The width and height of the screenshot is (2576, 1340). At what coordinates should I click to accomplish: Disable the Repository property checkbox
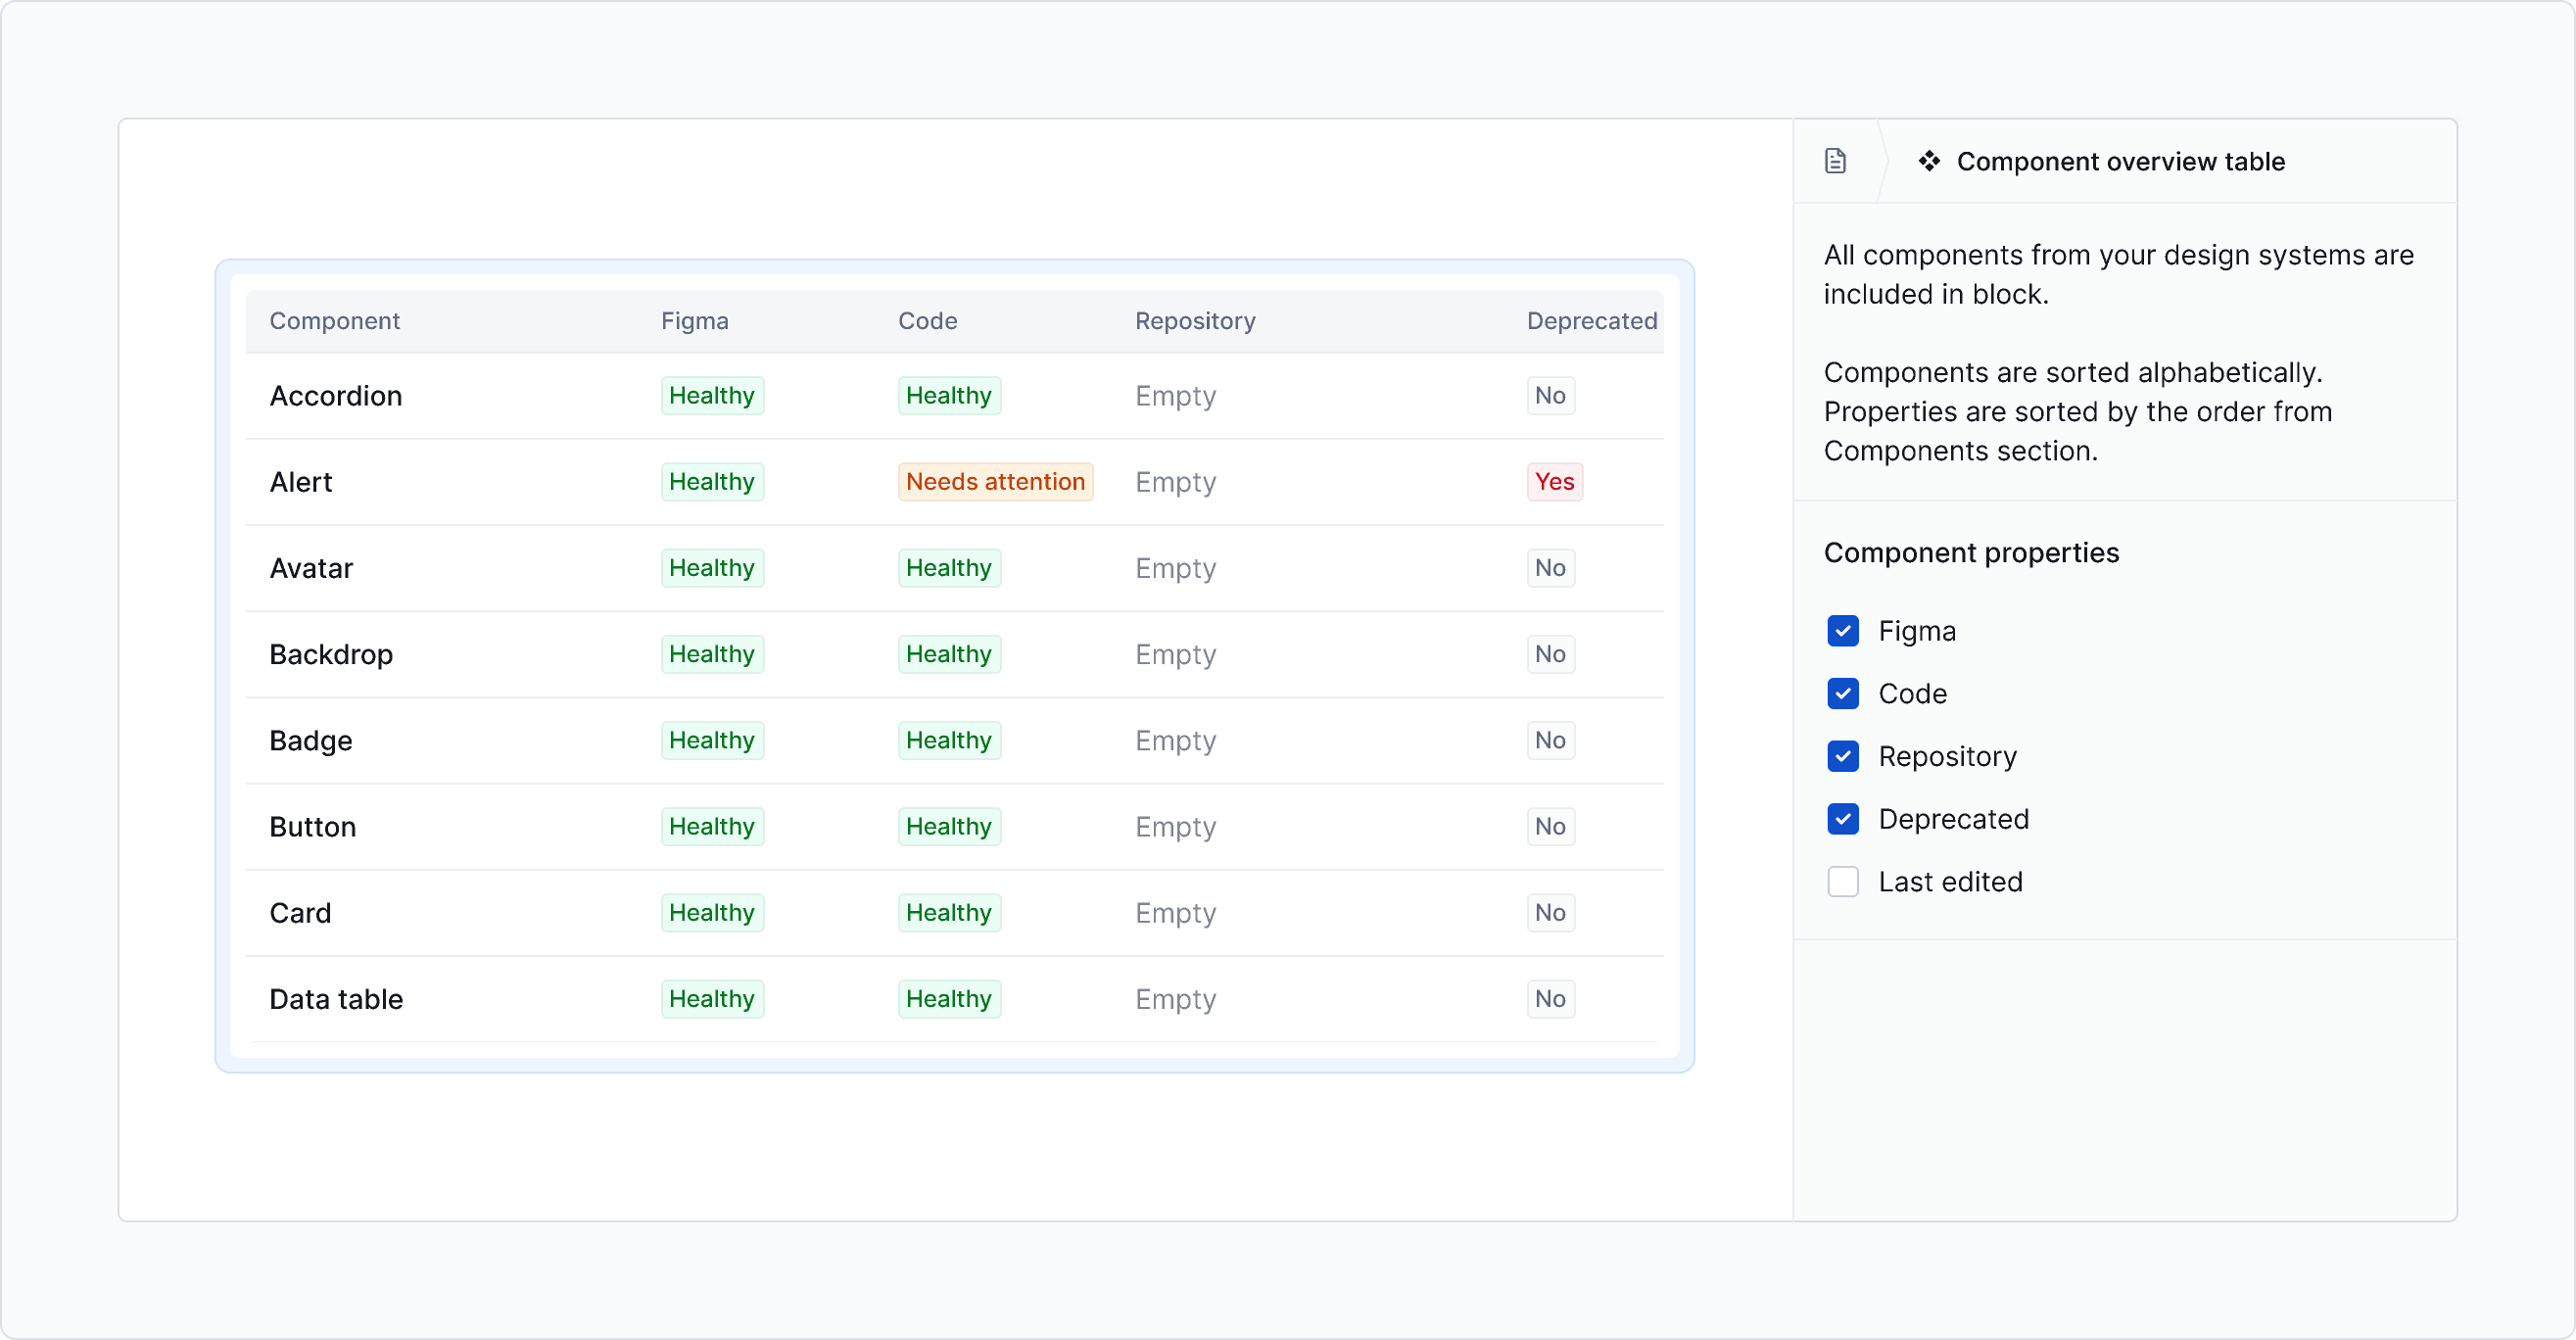[x=1842, y=756]
